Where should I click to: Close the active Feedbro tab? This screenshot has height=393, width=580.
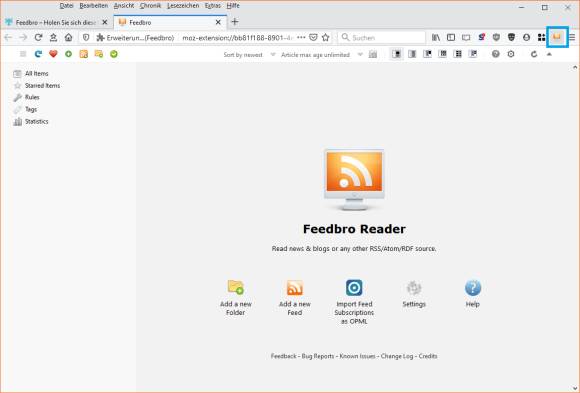coord(218,23)
